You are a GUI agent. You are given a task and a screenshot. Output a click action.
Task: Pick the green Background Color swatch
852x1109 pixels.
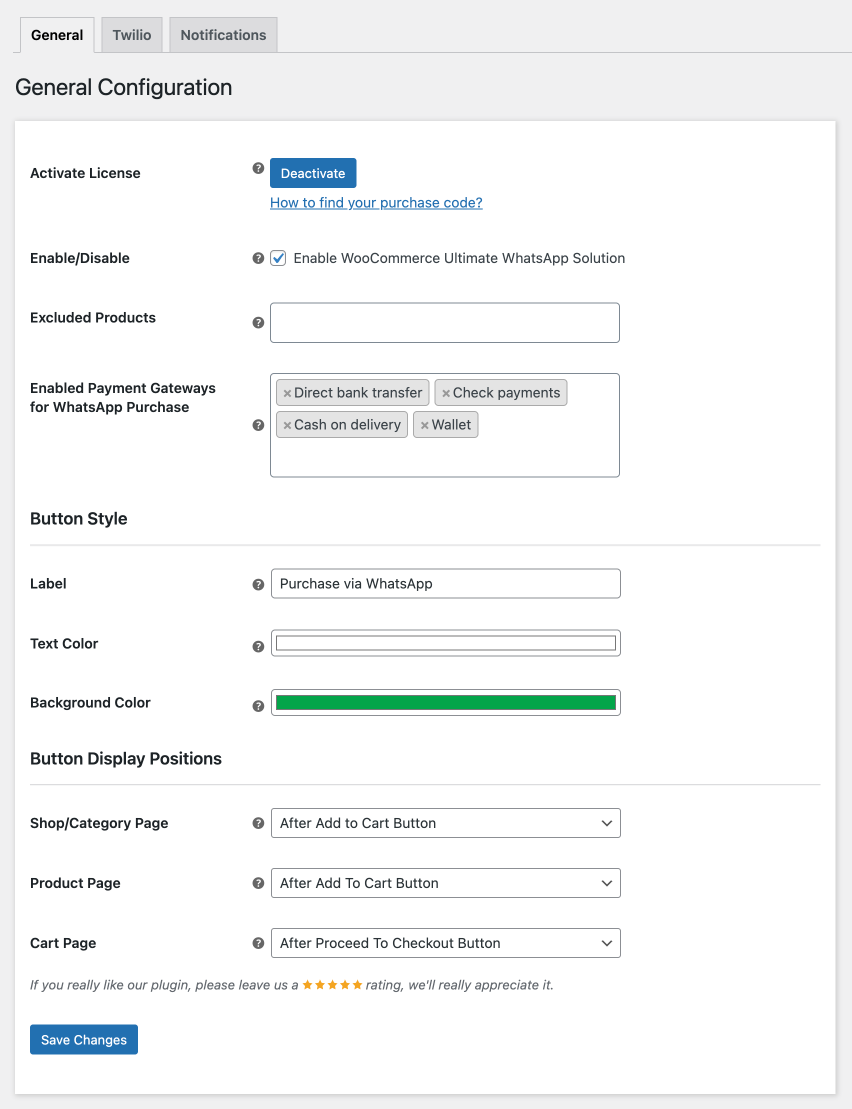[x=445, y=703]
